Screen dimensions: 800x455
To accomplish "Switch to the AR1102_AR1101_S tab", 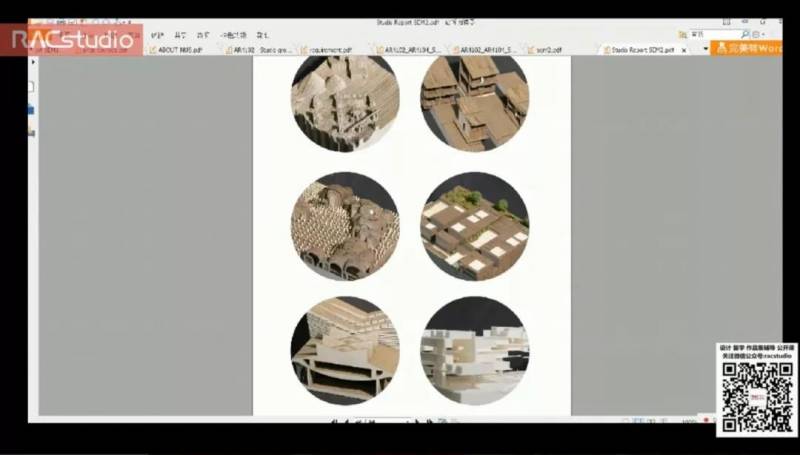I will 492,48.
